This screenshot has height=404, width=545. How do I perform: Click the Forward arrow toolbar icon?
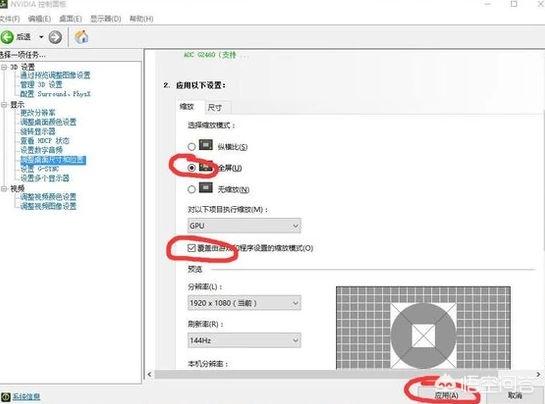click(x=55, y=37)
